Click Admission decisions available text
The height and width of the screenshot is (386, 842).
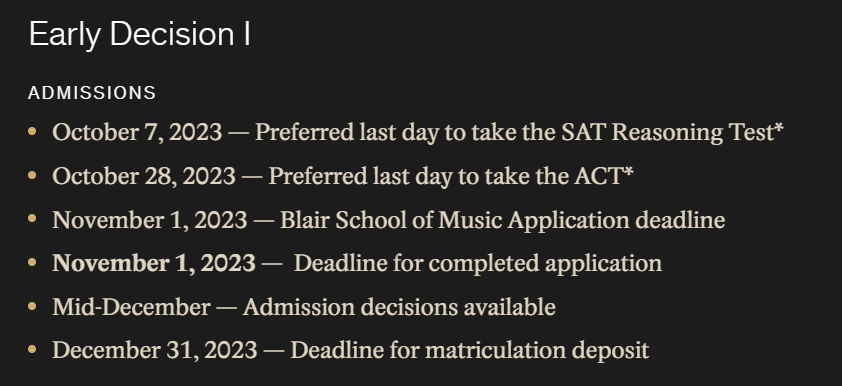pyautogui.click(x=399, y=308)
